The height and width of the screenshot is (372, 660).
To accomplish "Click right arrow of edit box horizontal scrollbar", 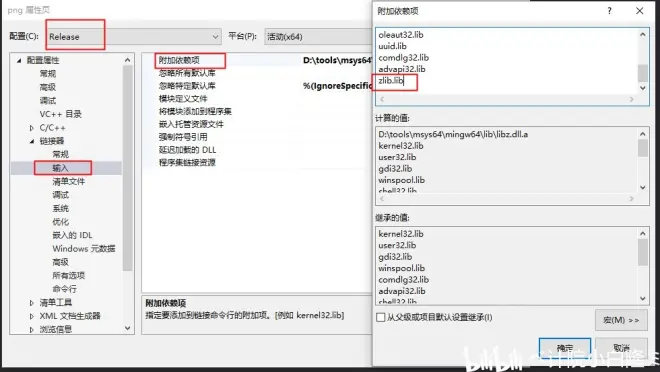I will [x=631, y=99].
